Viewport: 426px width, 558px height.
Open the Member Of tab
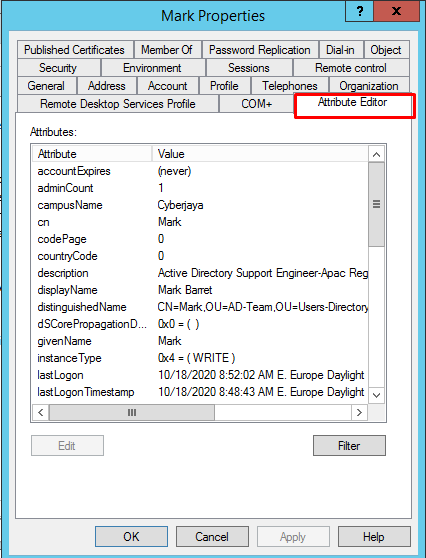[x=167, y=50]
